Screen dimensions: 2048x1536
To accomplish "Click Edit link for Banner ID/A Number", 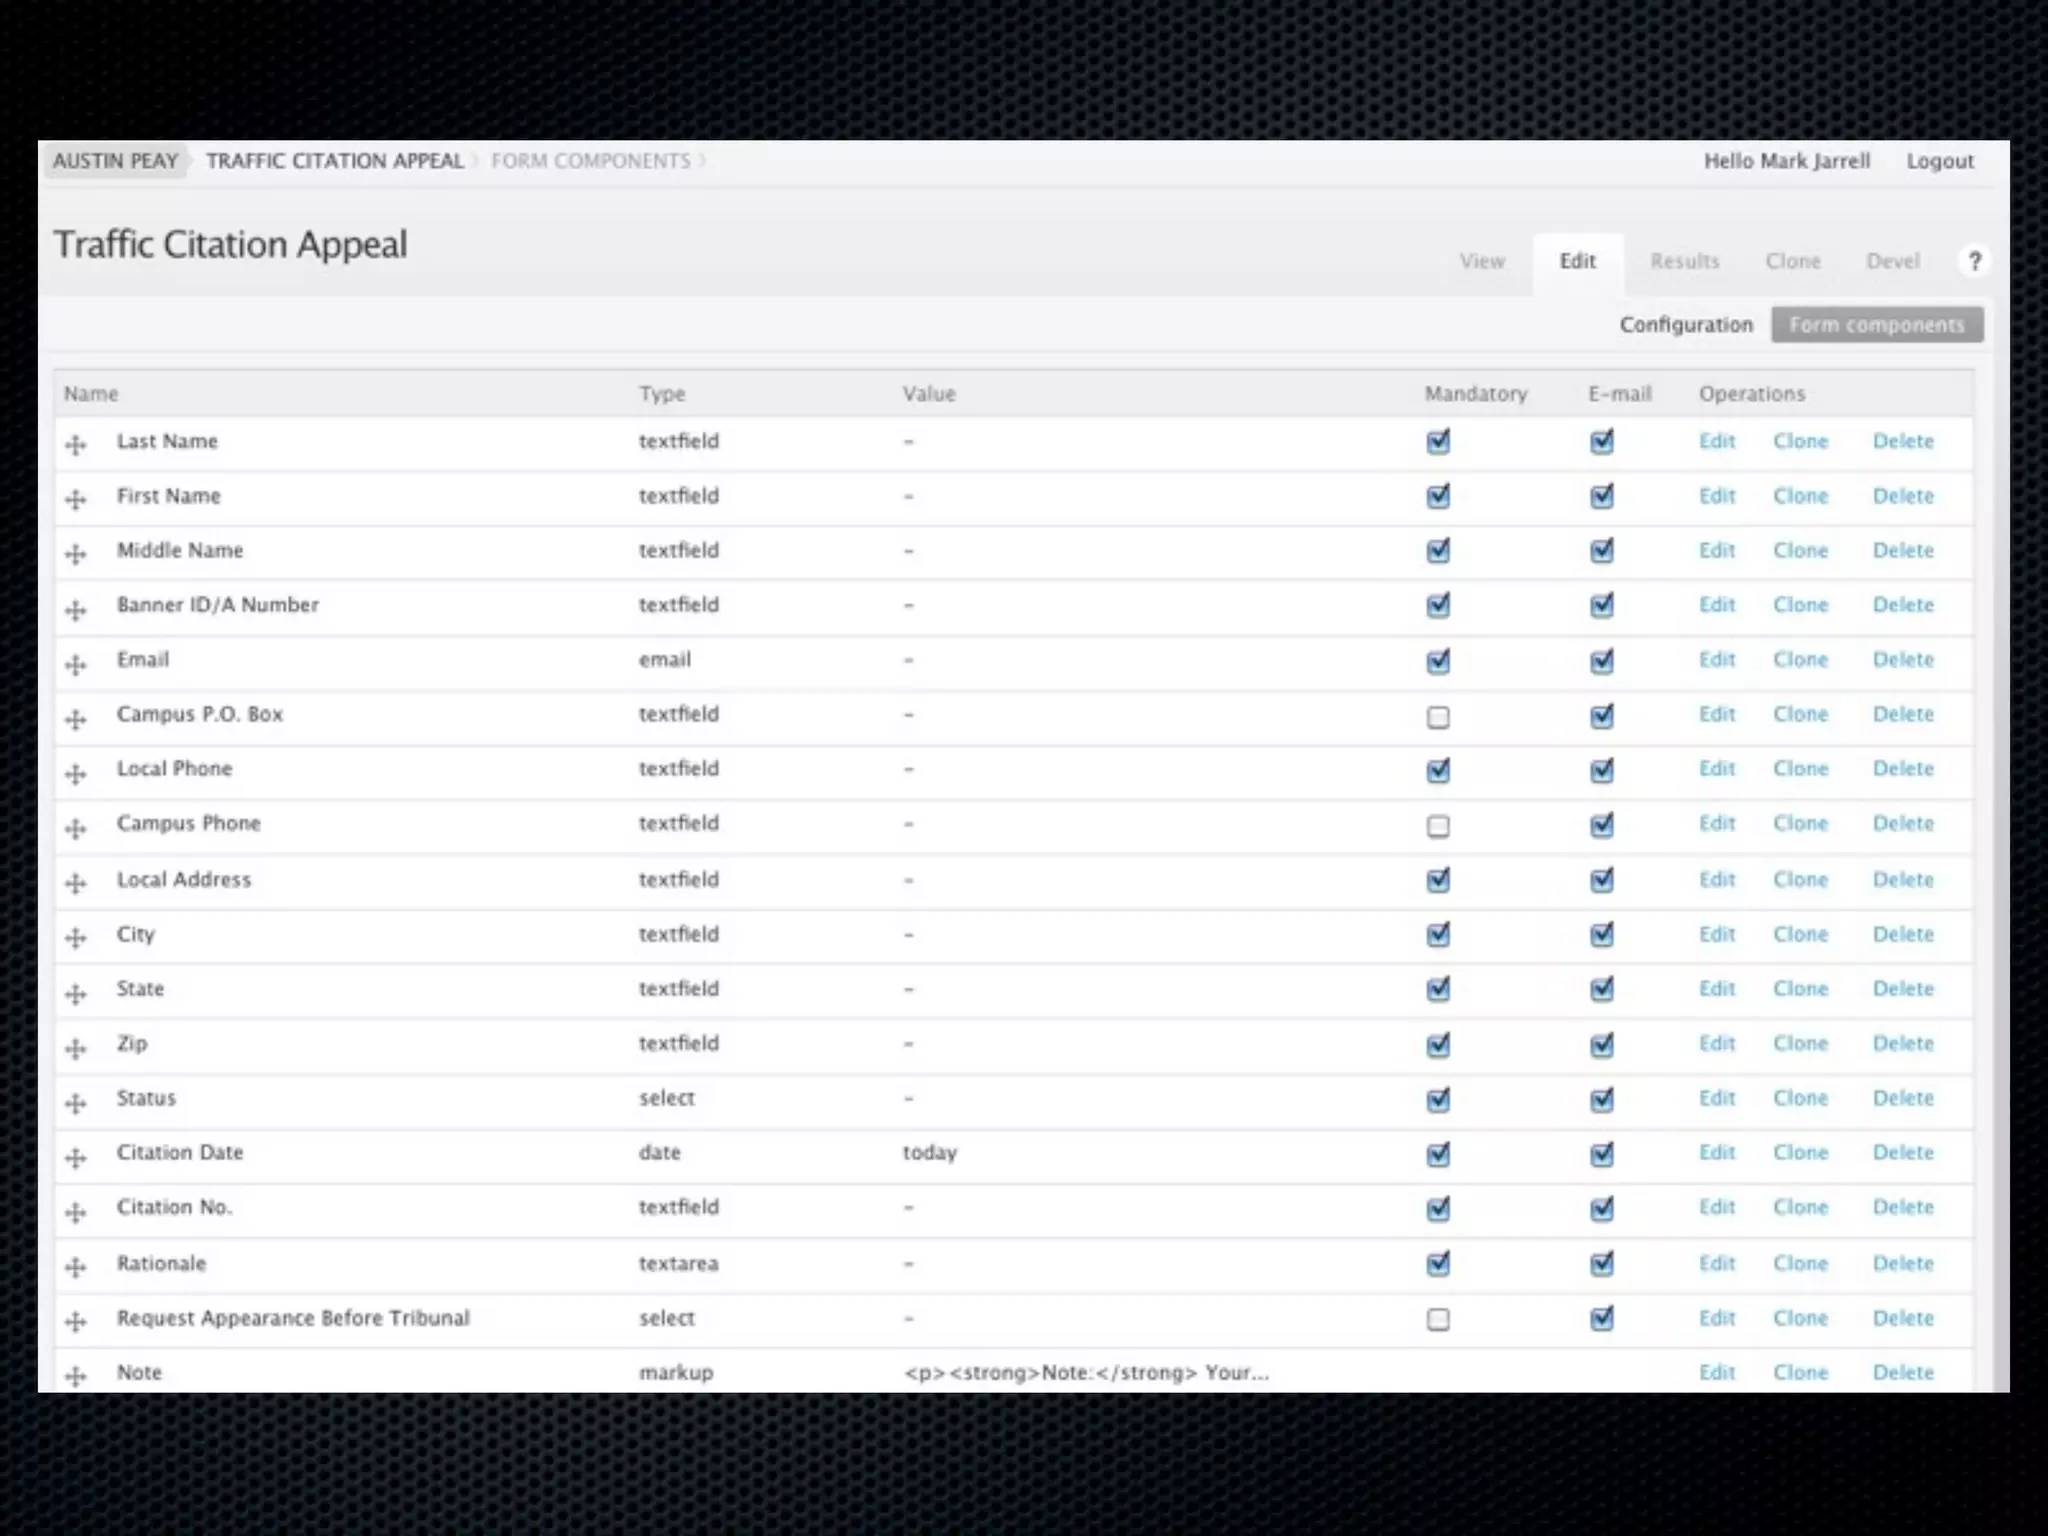I will pos(1716,605).
